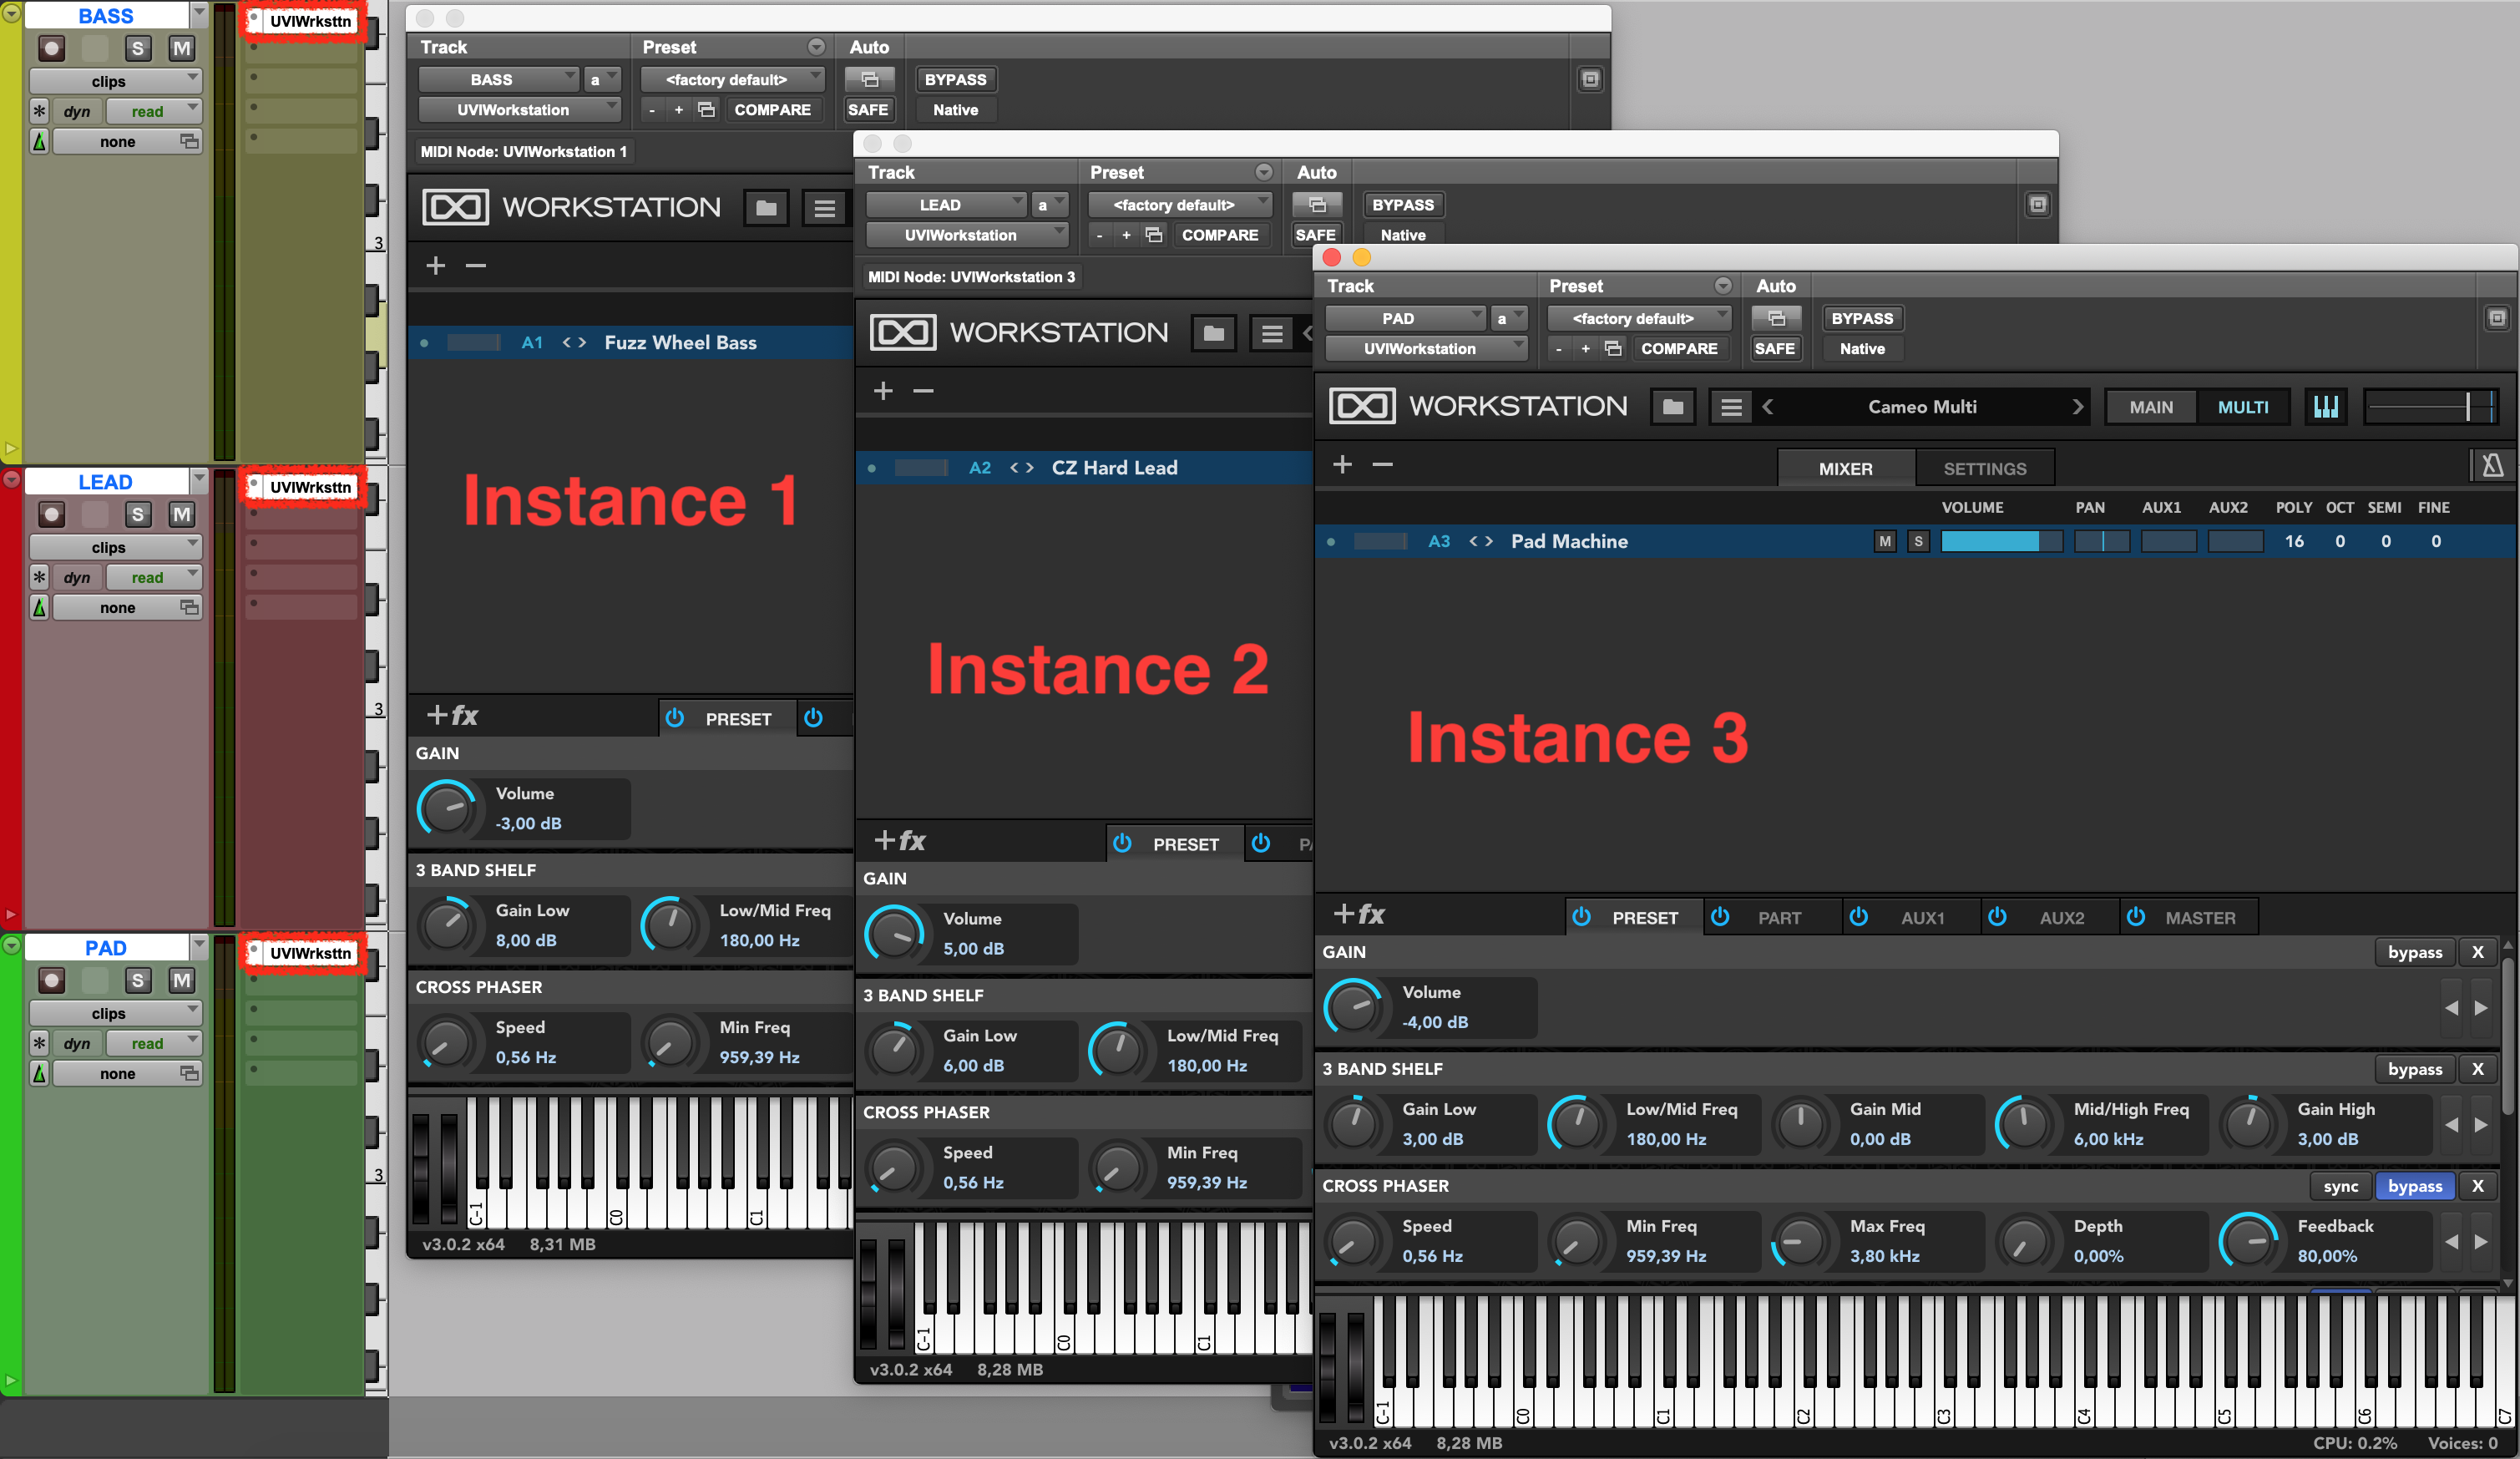Click sync on CROSS PHASER
The width and height of the screenshot is (2520, 1459).
[x=2340, y=1186]
